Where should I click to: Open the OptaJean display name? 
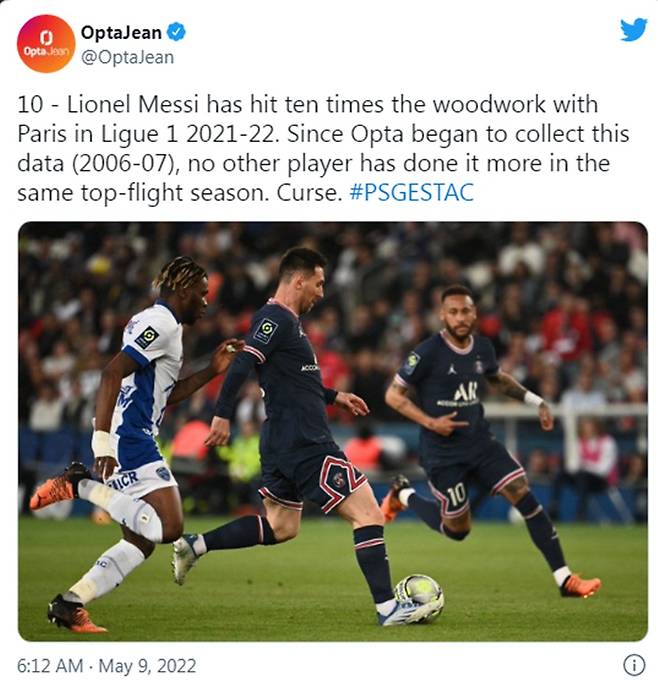(x=121, y=32)
